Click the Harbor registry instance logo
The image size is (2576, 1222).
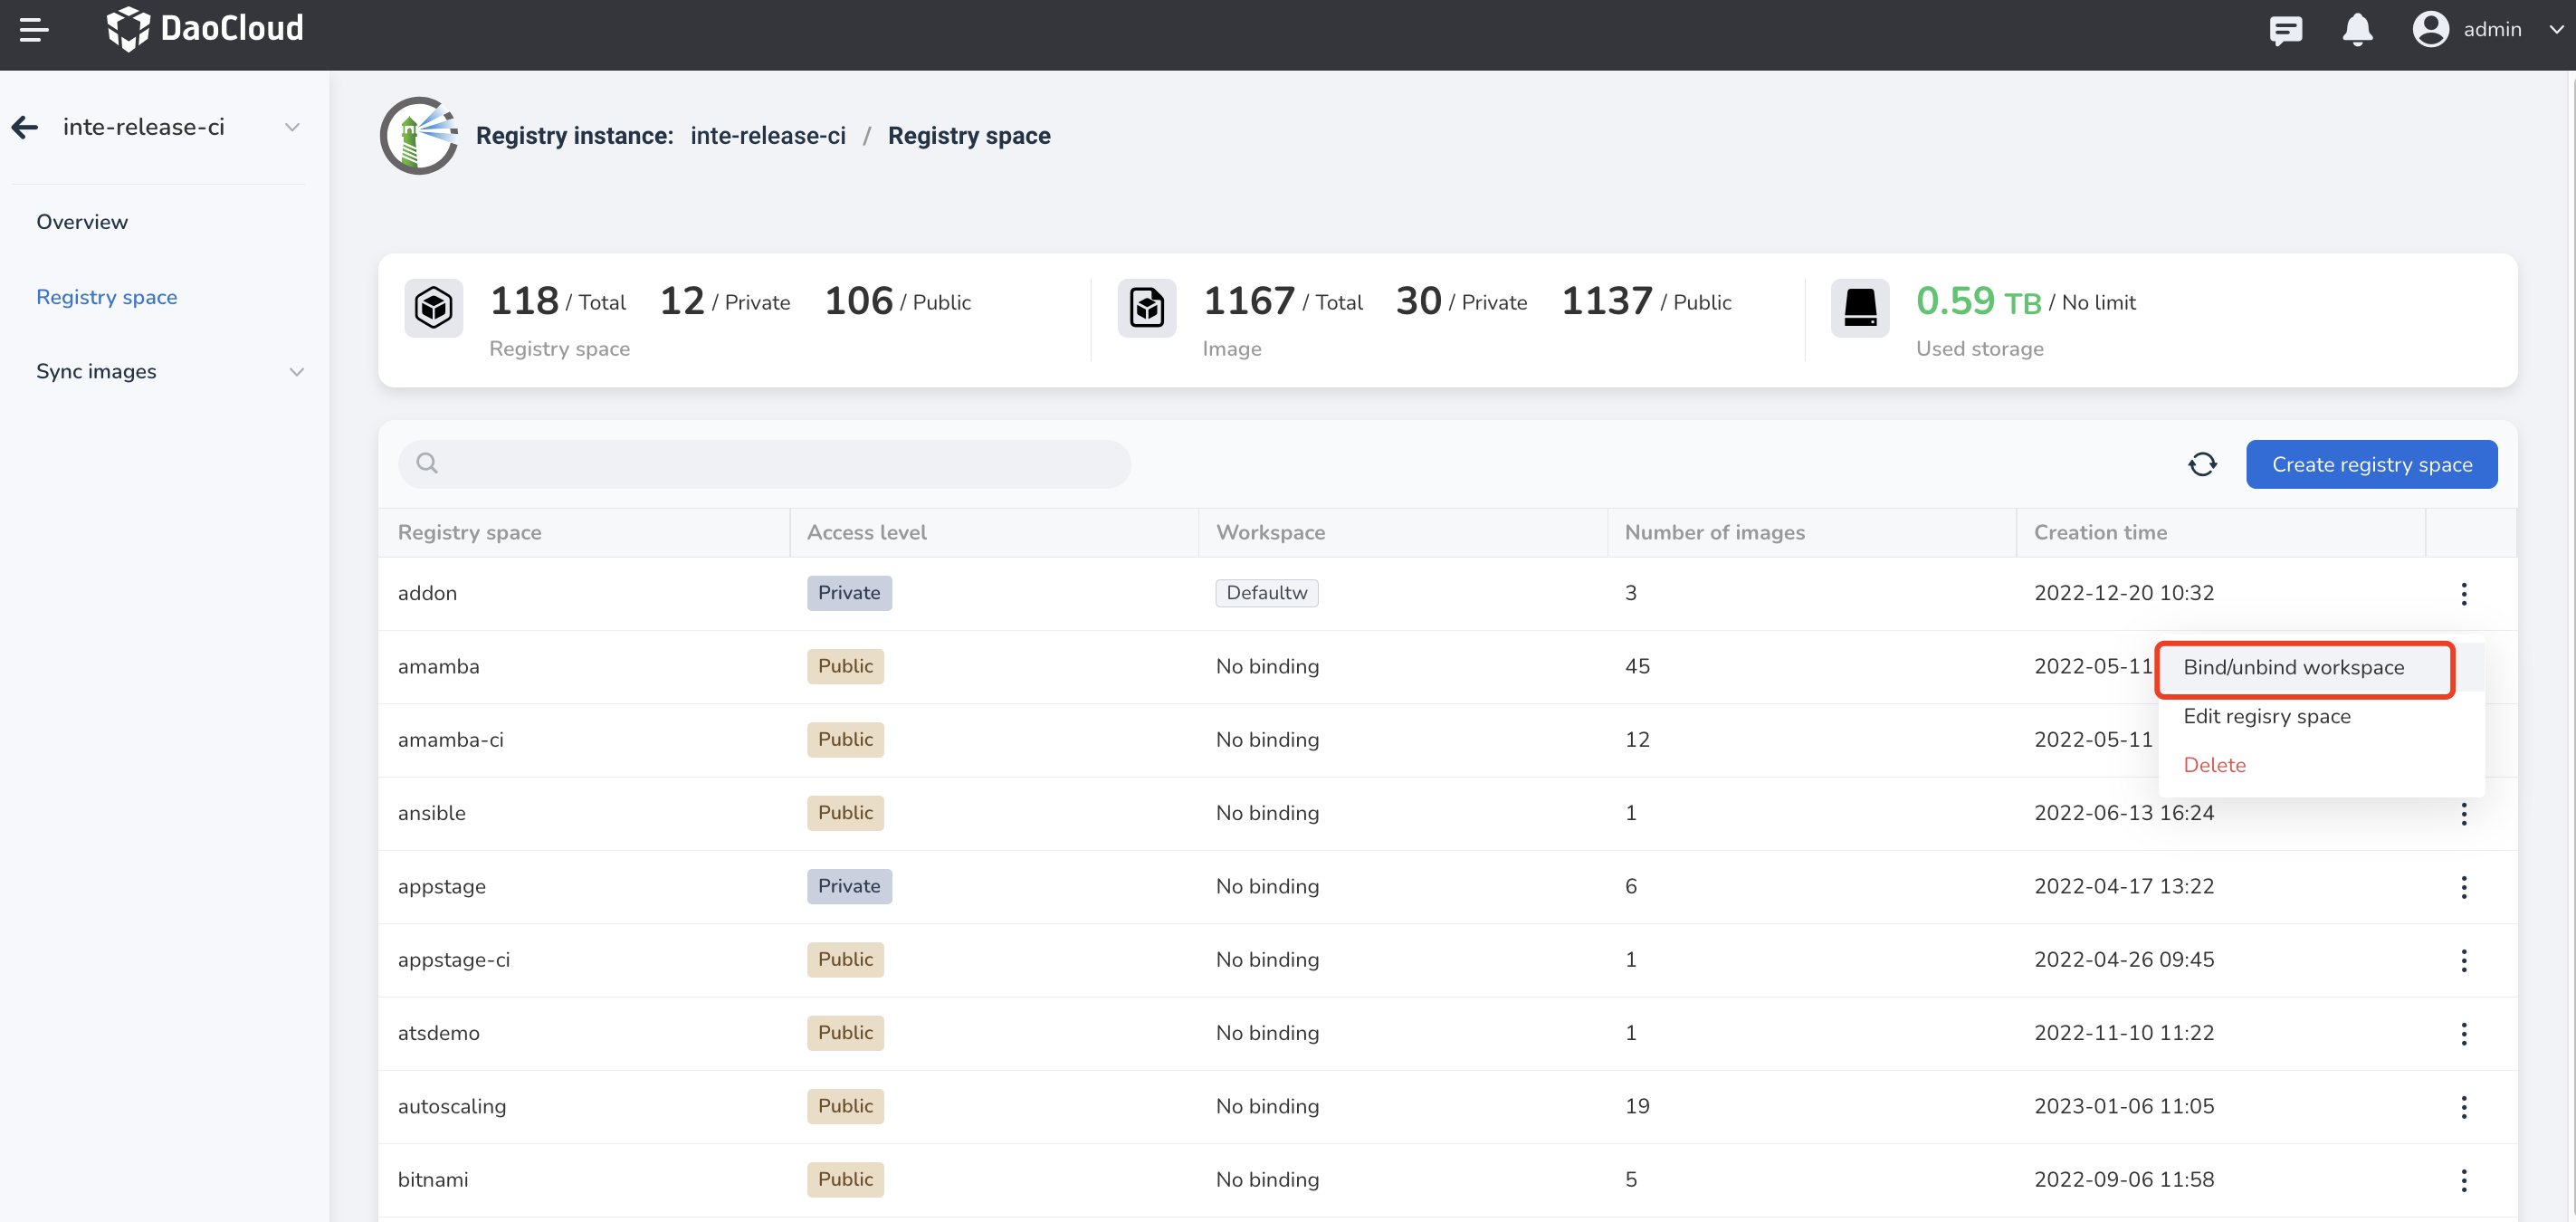click(419, 136)
